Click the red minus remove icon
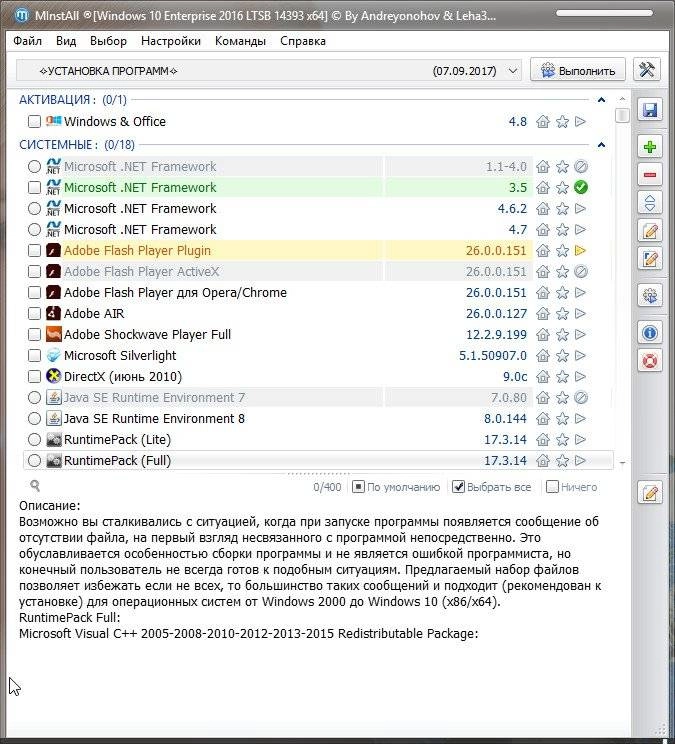Viewport: 675px width, 744px height. point(649,175)
